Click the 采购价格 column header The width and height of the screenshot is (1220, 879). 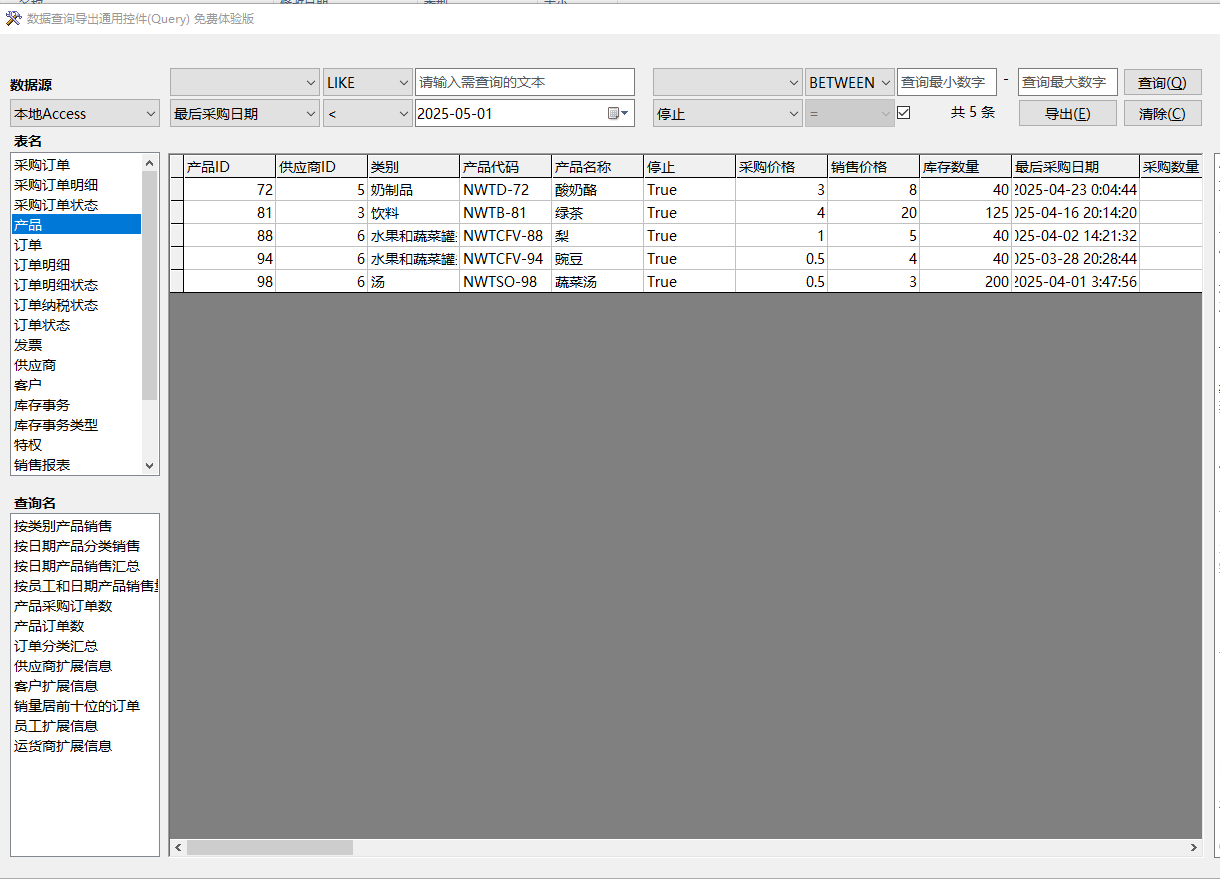tap(781, 167)
